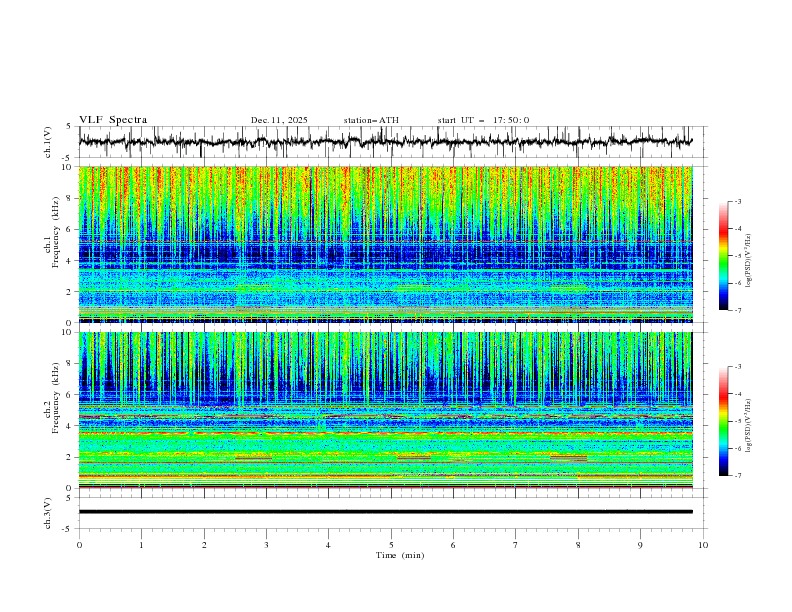The image size is (792, 612).
Task: Click the ch.1 colorbar "log(PSD)(V²/Hz)" label
Action: point(748,261)
